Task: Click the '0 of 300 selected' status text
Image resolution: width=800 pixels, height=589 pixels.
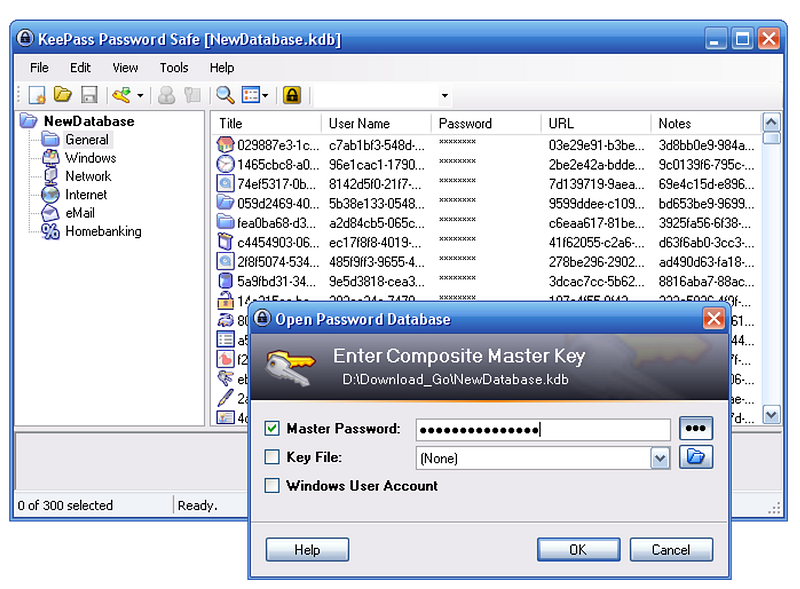Action: pyautogui.click(x=65, y=506)
